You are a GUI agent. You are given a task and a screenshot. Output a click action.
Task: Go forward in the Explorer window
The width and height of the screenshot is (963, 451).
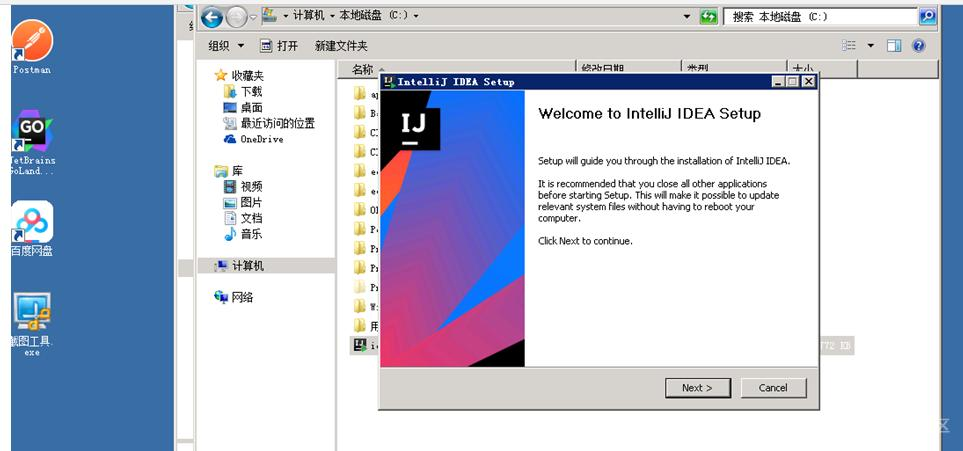click(x=236, y=17)
